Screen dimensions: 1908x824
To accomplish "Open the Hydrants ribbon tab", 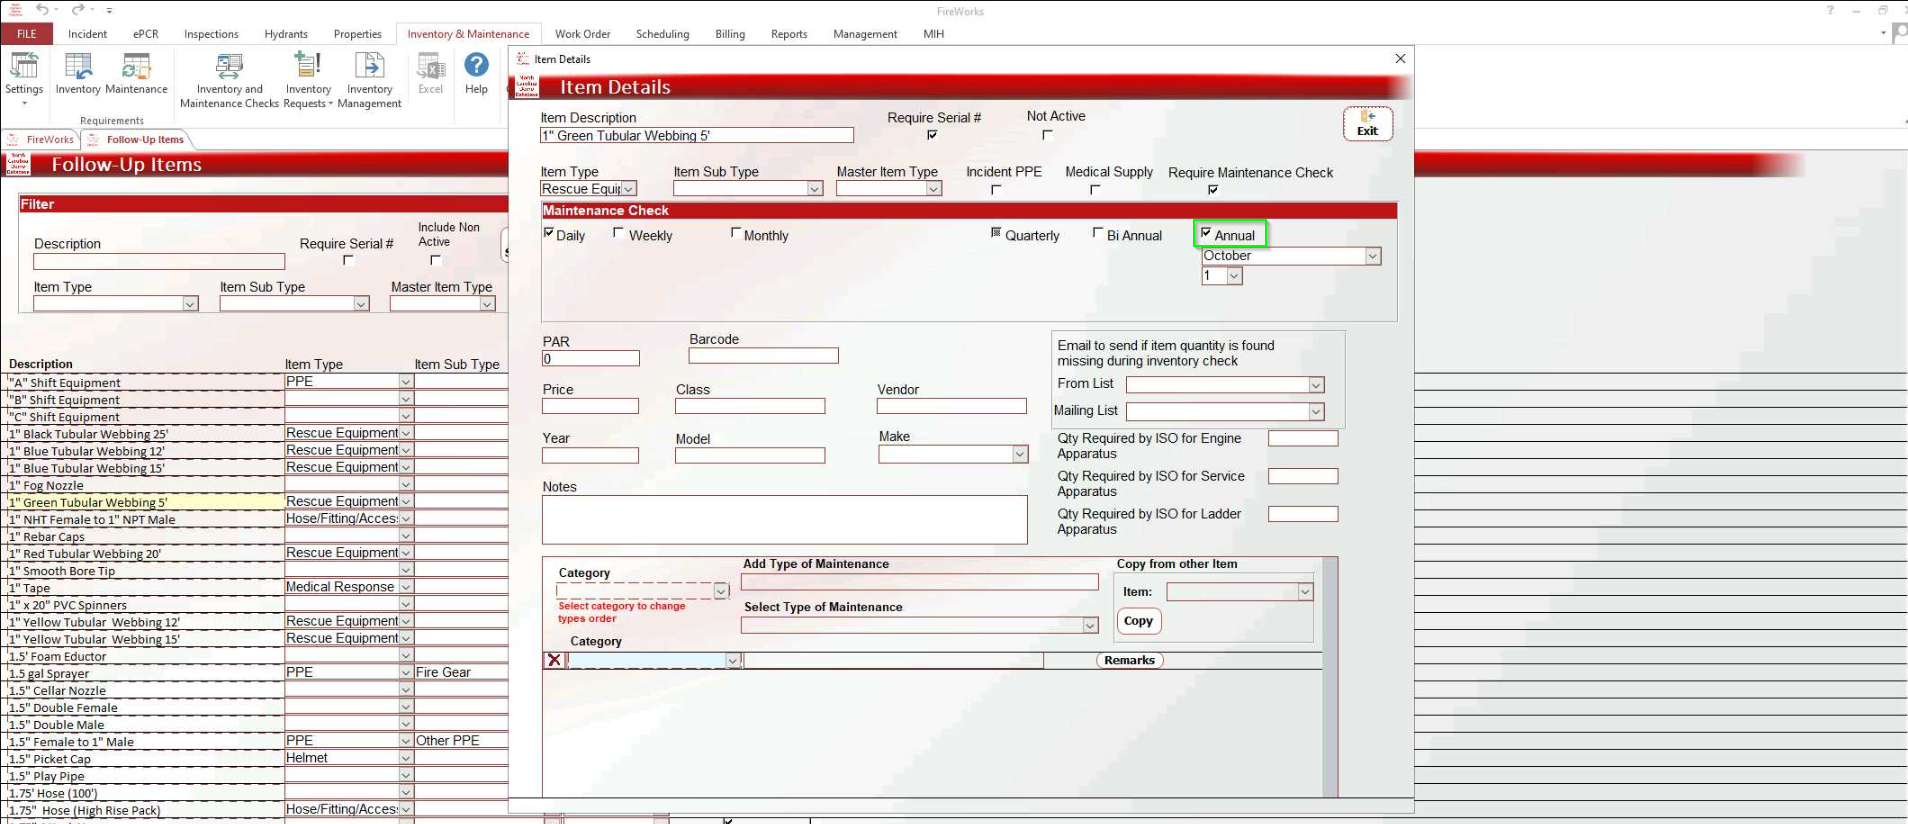I will click(286, 34).
